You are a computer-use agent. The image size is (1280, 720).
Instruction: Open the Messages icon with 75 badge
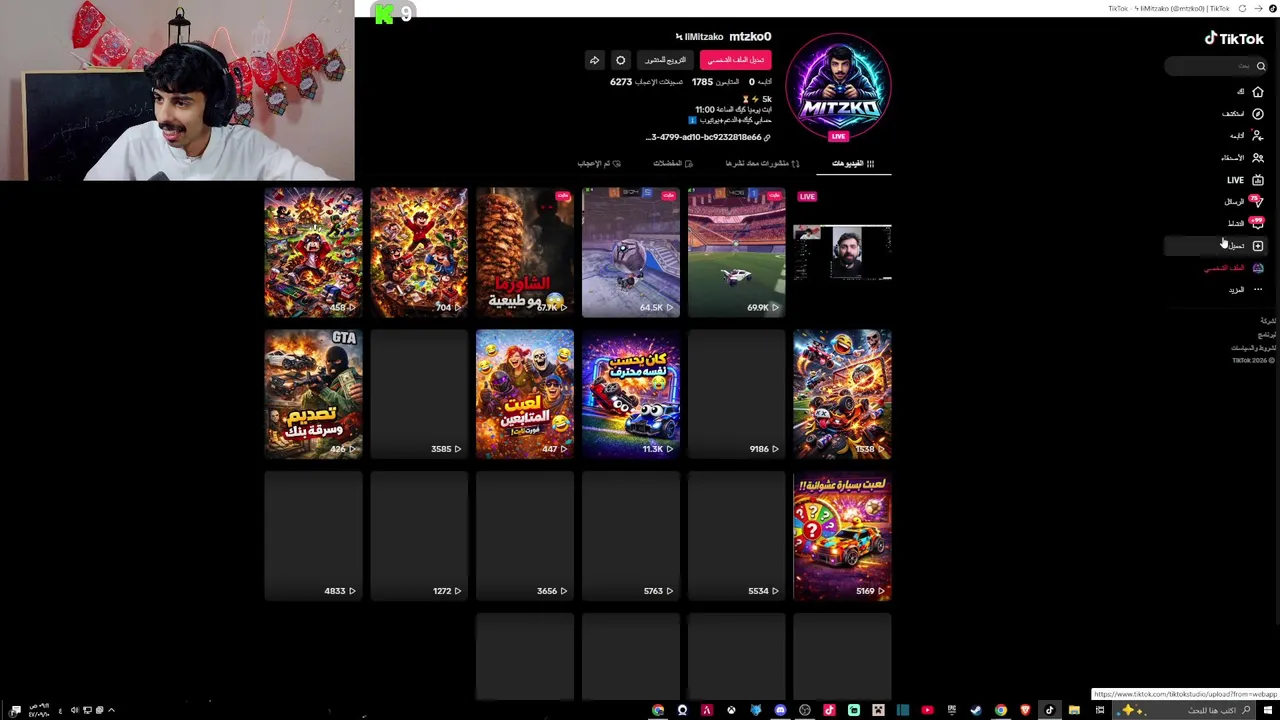1258,201
